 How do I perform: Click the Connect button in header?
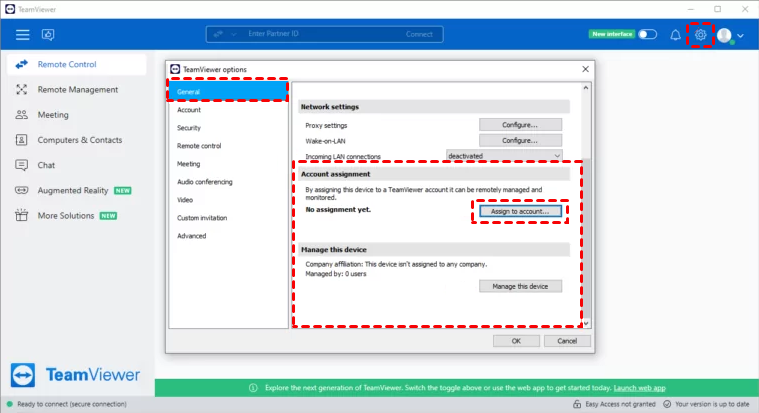tap(419, 34)
